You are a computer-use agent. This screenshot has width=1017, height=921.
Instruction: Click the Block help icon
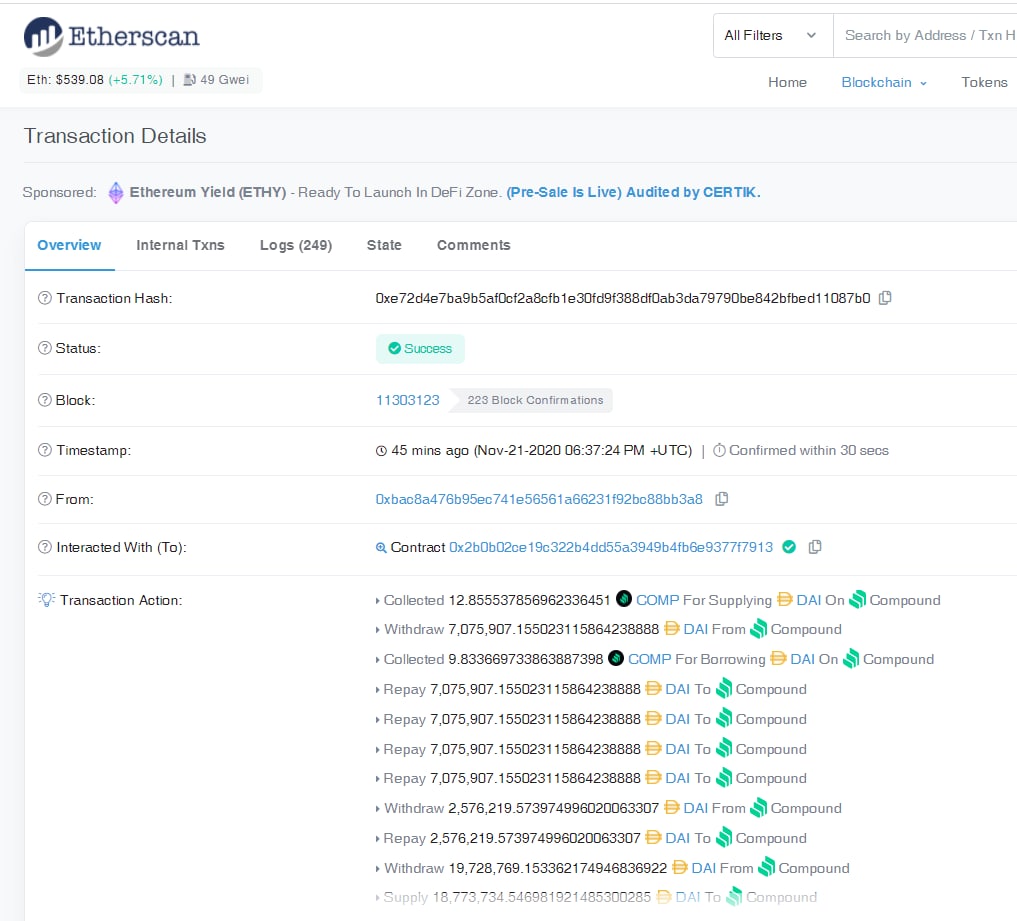(45, 400)
